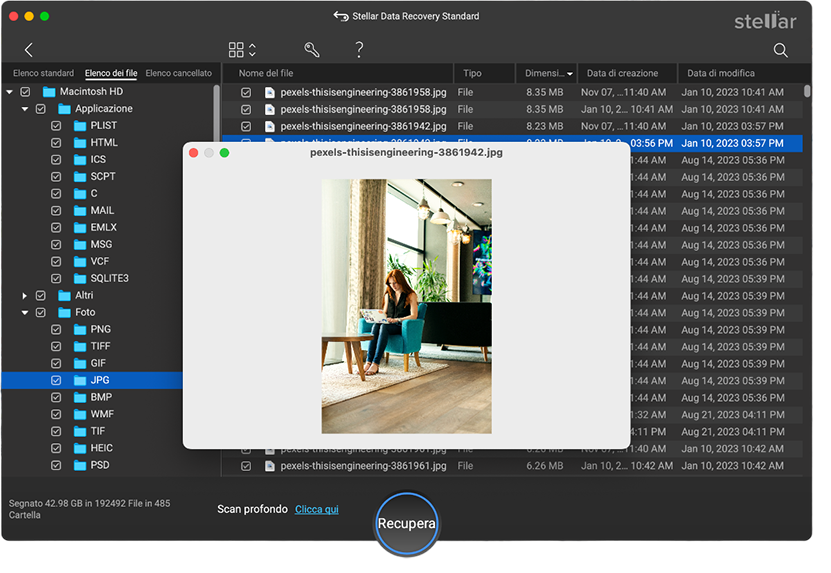Viewport: 831px width, 573px height.
Task: Switch to the Elenco standard tab
Action: click(x=43, y=73)
